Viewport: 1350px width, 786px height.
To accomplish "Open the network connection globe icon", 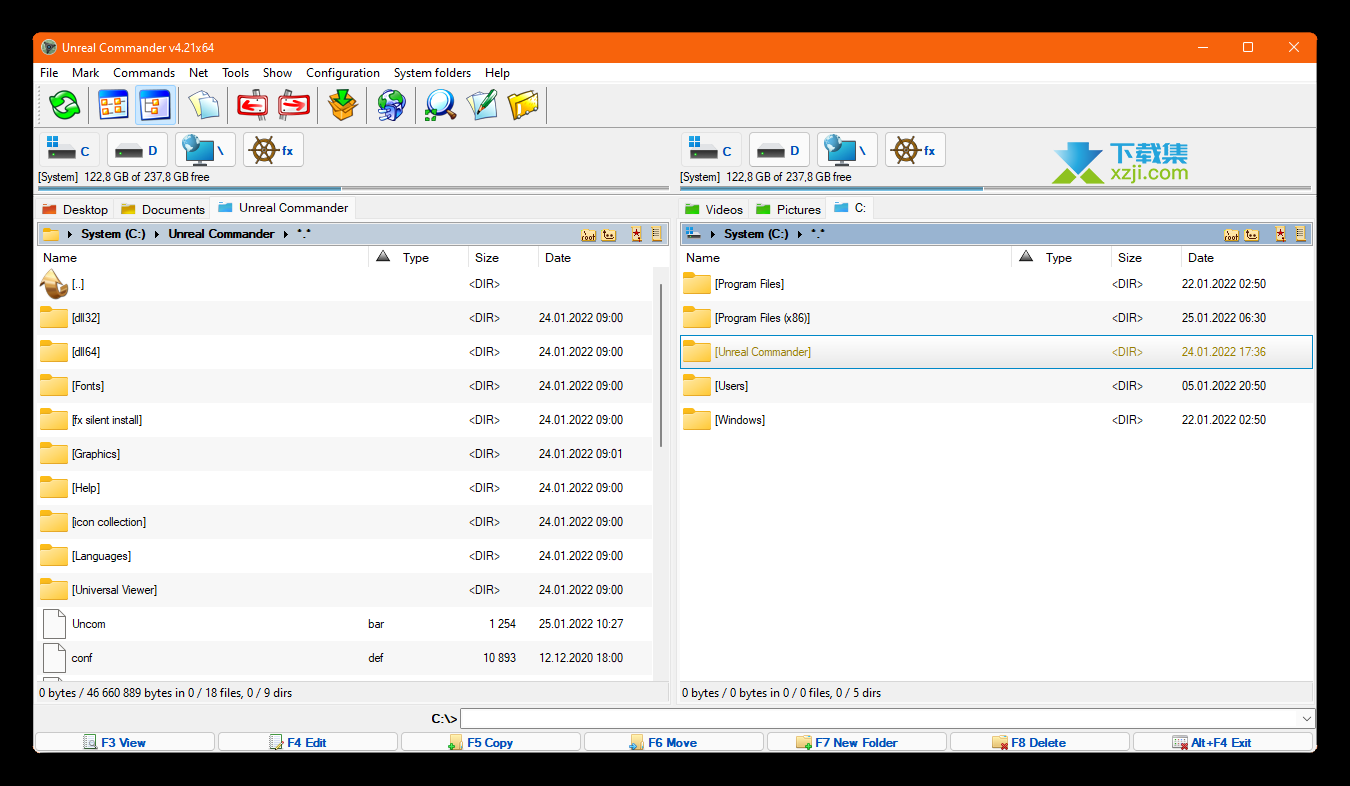I will (x=391, y=104).
